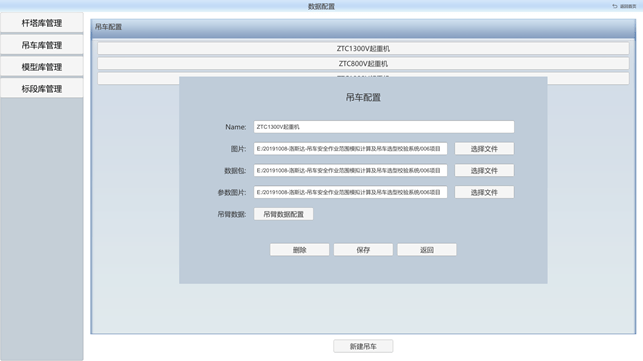Image resolution: width=643 pixels, height=361 pixels.
Task: Click the 数据配置 window title text
Action: coord(322,6)
